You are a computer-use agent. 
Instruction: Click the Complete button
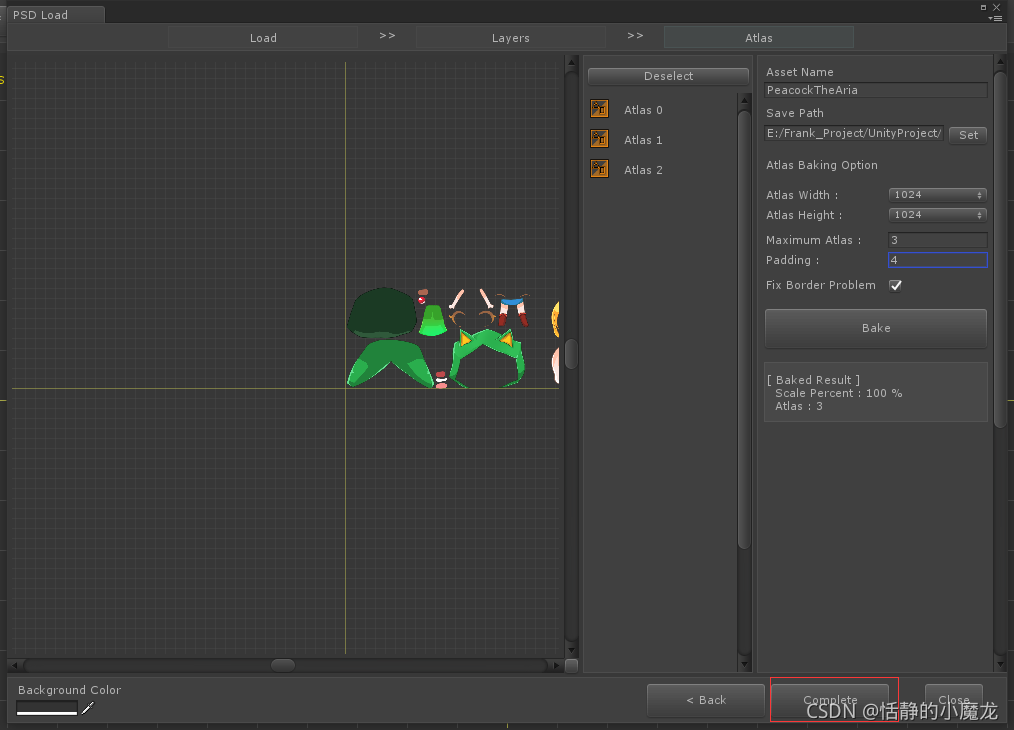point(830,700)
